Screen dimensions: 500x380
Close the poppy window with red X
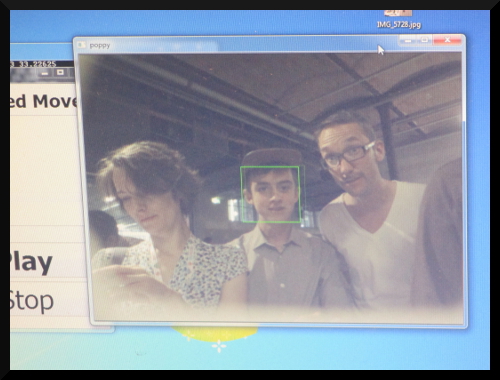[x=447, y=40]
